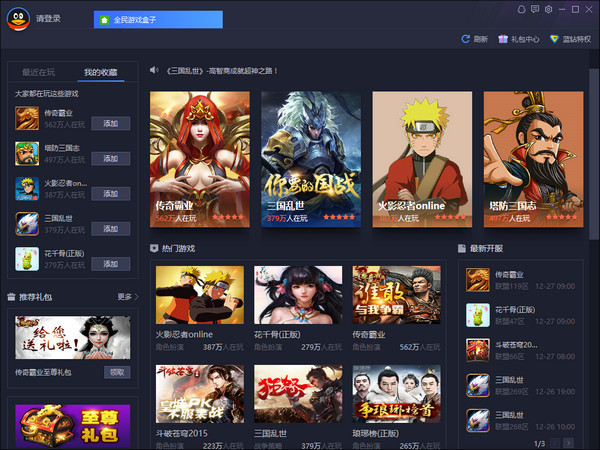Click the QQ penguin avatar logo
The width and height of the screenshot is (600, 450).
click(18, 18)
